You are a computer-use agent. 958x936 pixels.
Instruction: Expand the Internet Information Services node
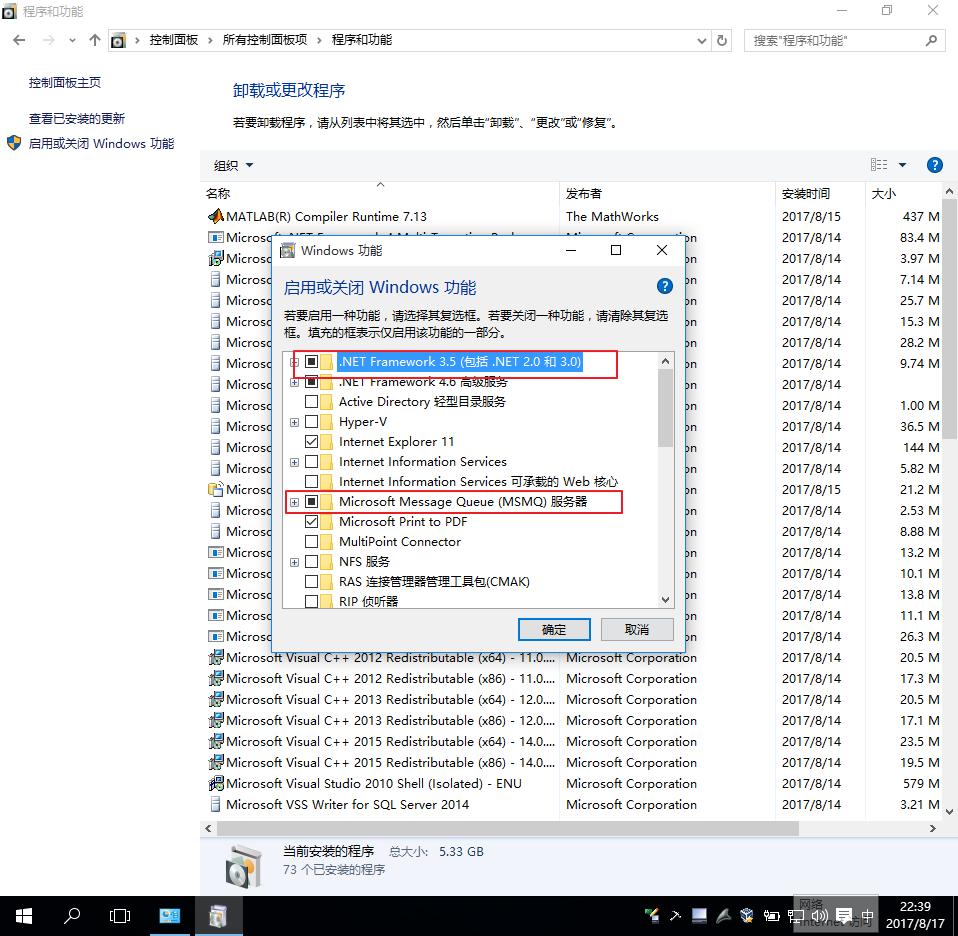point(294,462)
